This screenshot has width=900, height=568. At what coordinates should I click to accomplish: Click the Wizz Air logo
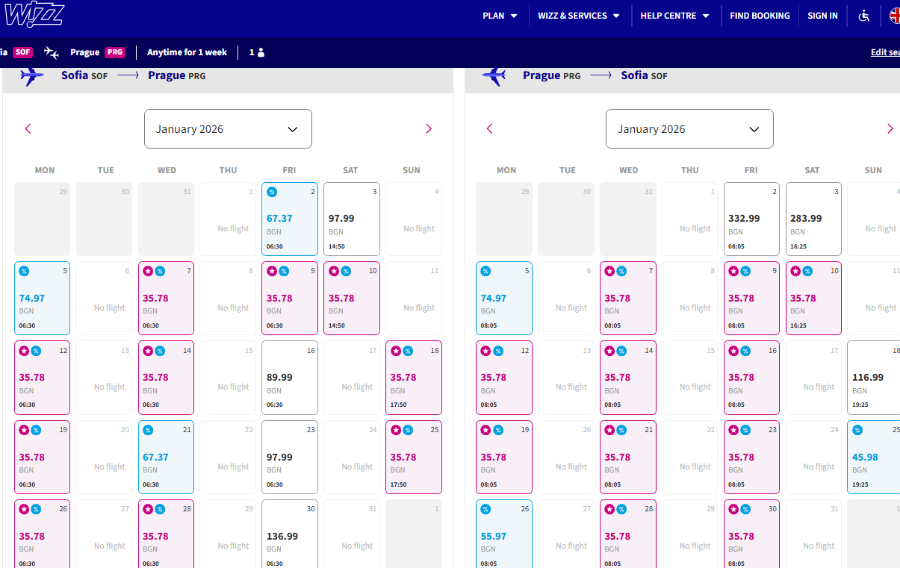[x=34, y=14]
